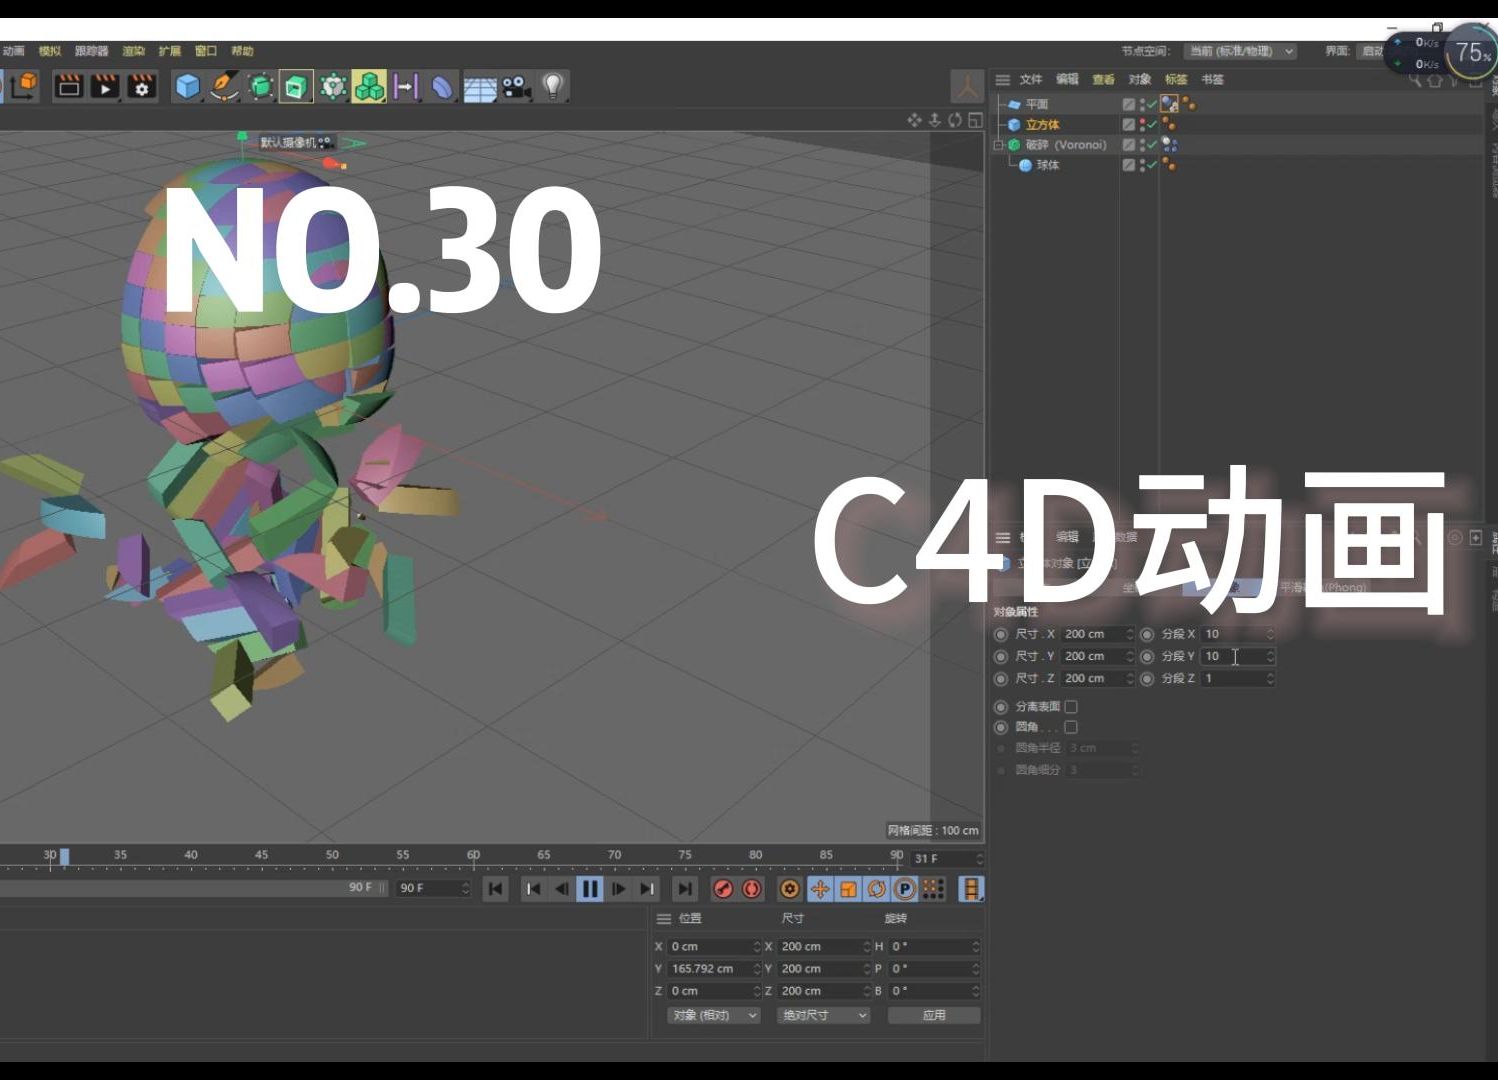The image size is (1498, 1080).
Task: Go to the end of the animation
Action: pos(685,889)
